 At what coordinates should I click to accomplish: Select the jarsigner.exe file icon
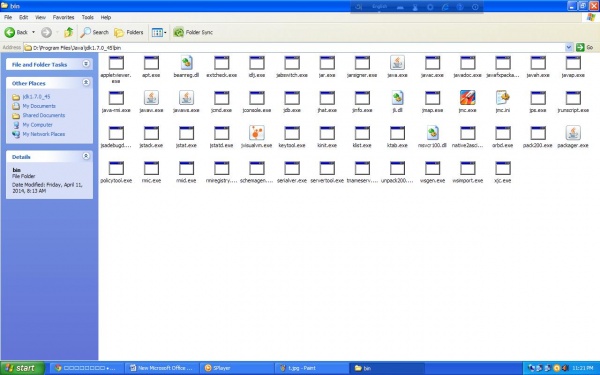tap(362, 63)
